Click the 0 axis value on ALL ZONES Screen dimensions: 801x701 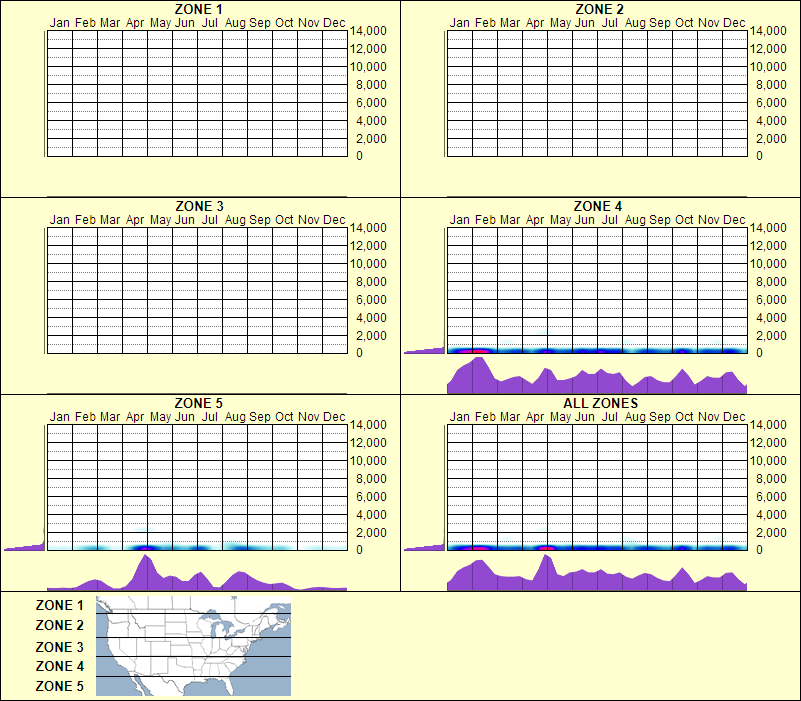760,549
